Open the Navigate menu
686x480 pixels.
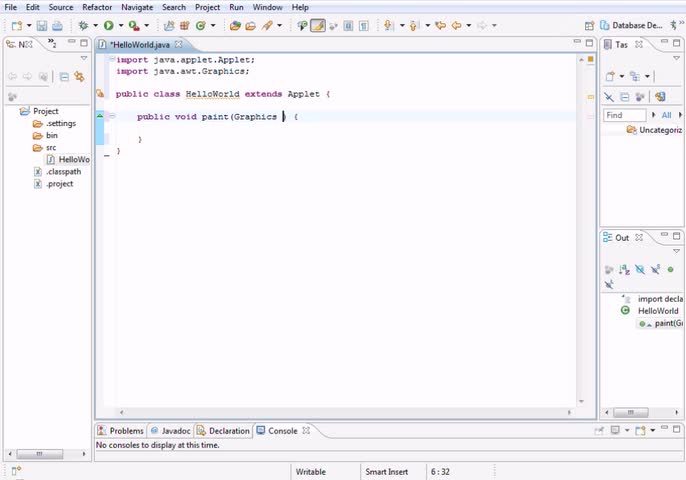pos(137,7)
